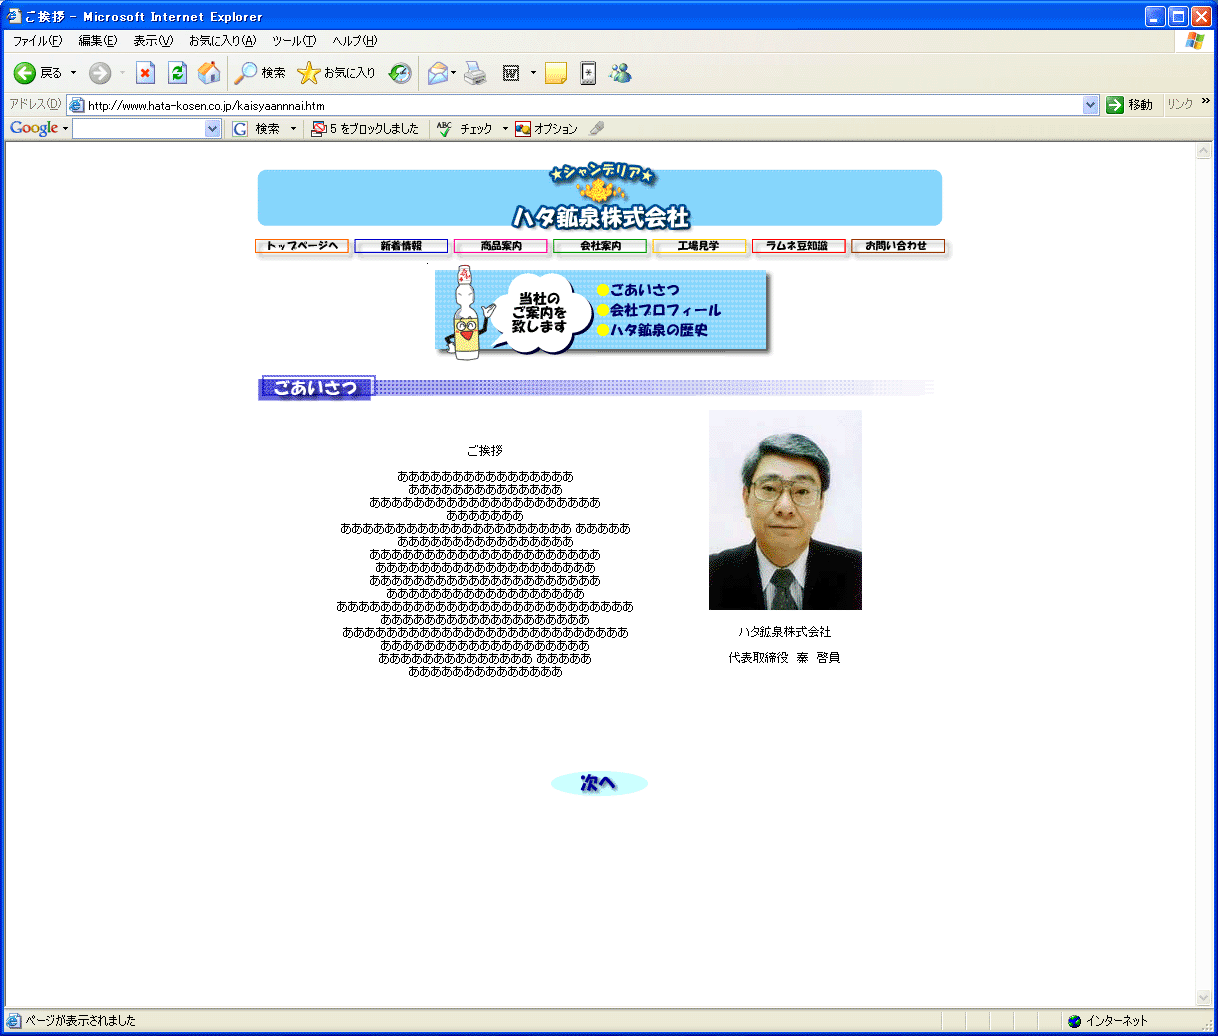Image resolution: width=1218 pixels, height=1036 pixels.
Task: Open the ツール(T) menu
Action: pyautogui.click(x=294, y=41)
